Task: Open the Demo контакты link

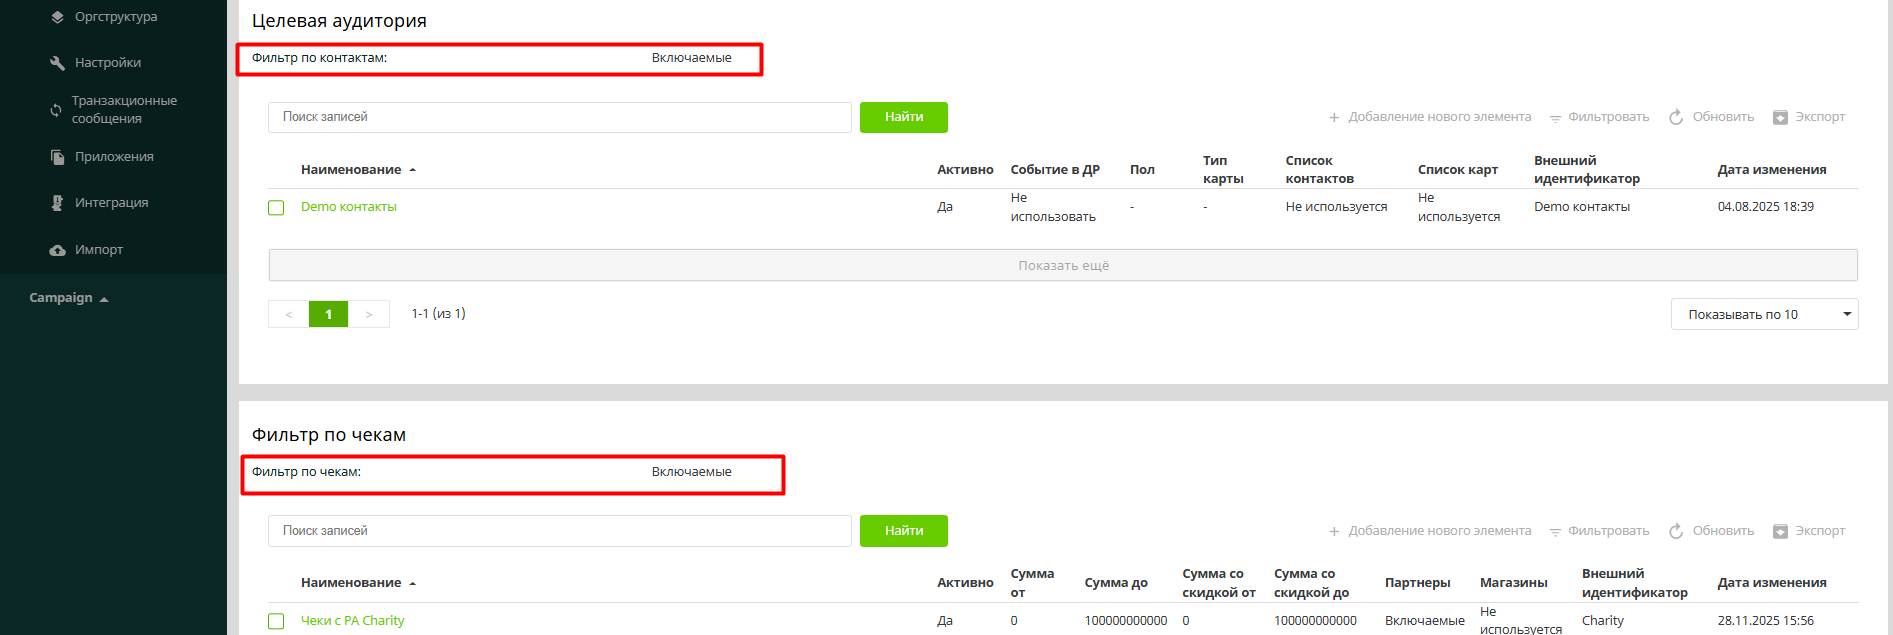Action: [348, 207]
